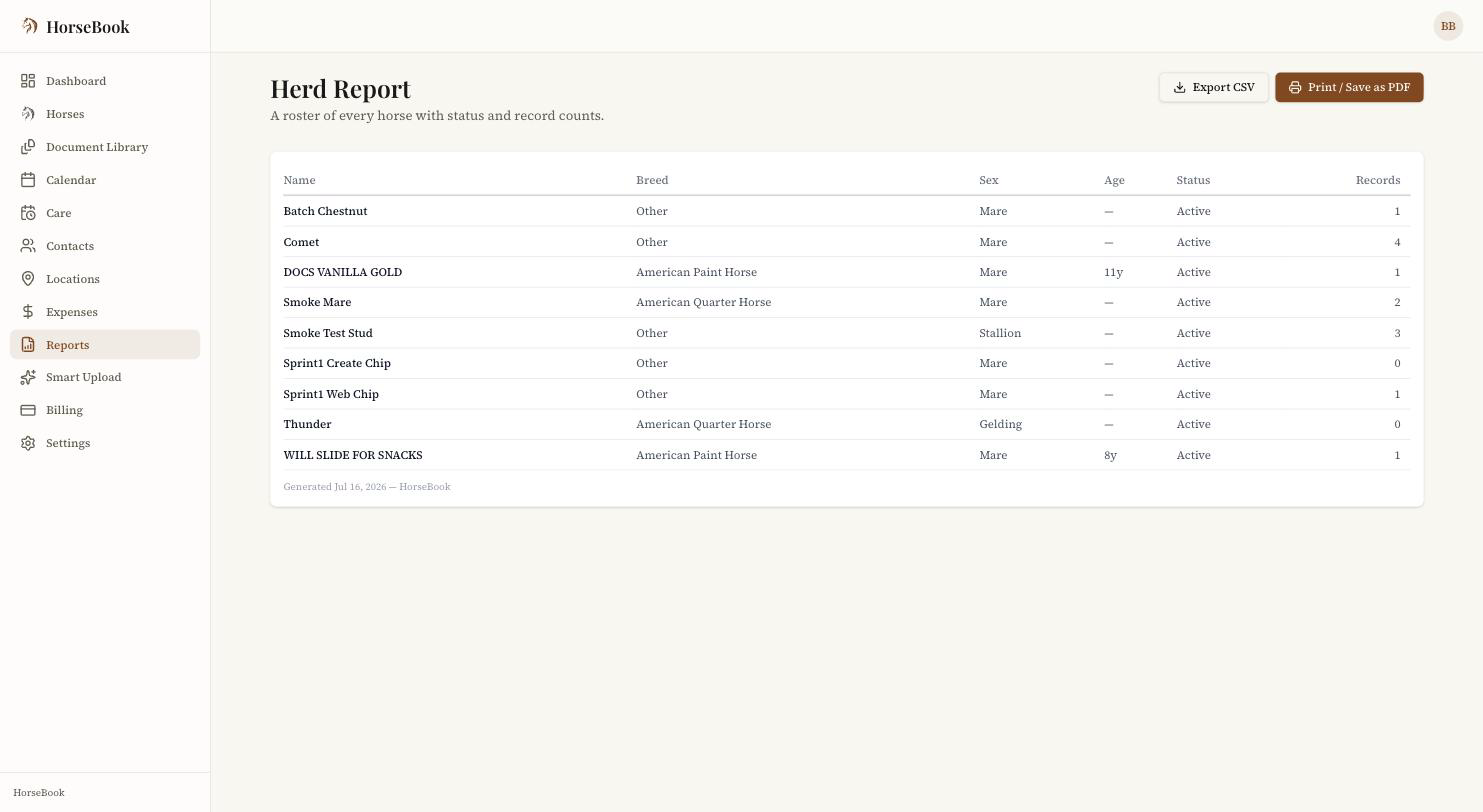This screenshot has height=812, width=1483.
Task: Click the Contacts people icon
Action: click(28, 246)
